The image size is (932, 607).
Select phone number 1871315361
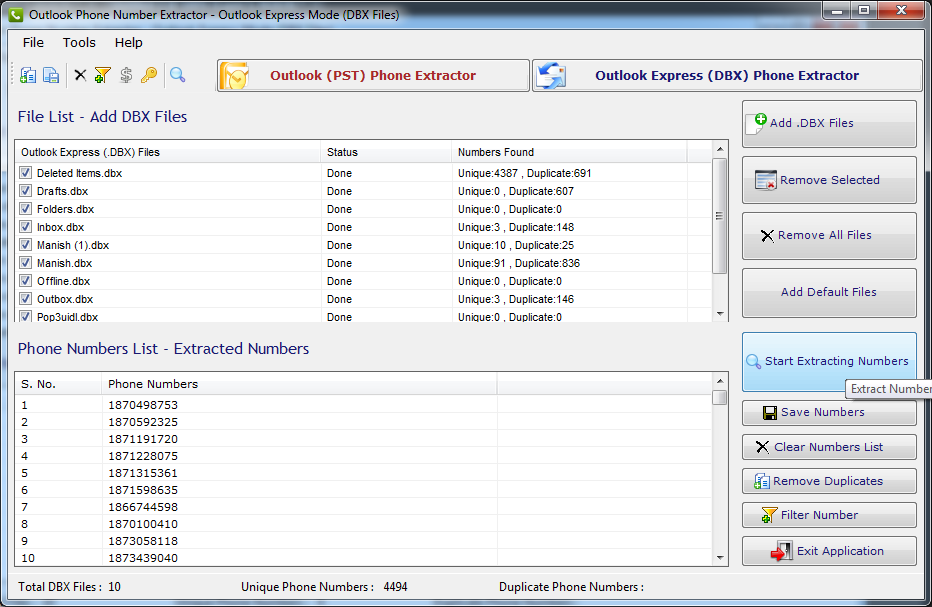tap(143, 473)
